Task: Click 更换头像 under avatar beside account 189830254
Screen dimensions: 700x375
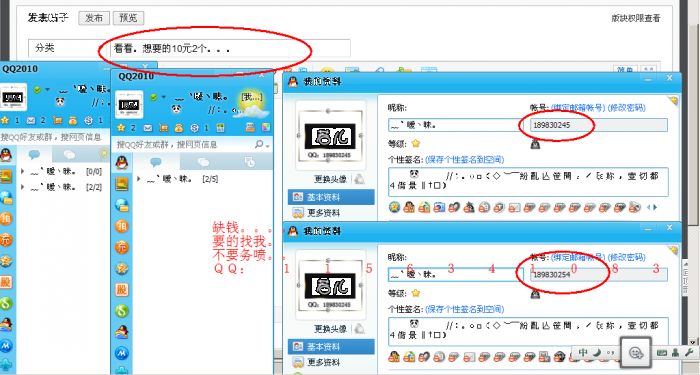Action: pos(330,329)
